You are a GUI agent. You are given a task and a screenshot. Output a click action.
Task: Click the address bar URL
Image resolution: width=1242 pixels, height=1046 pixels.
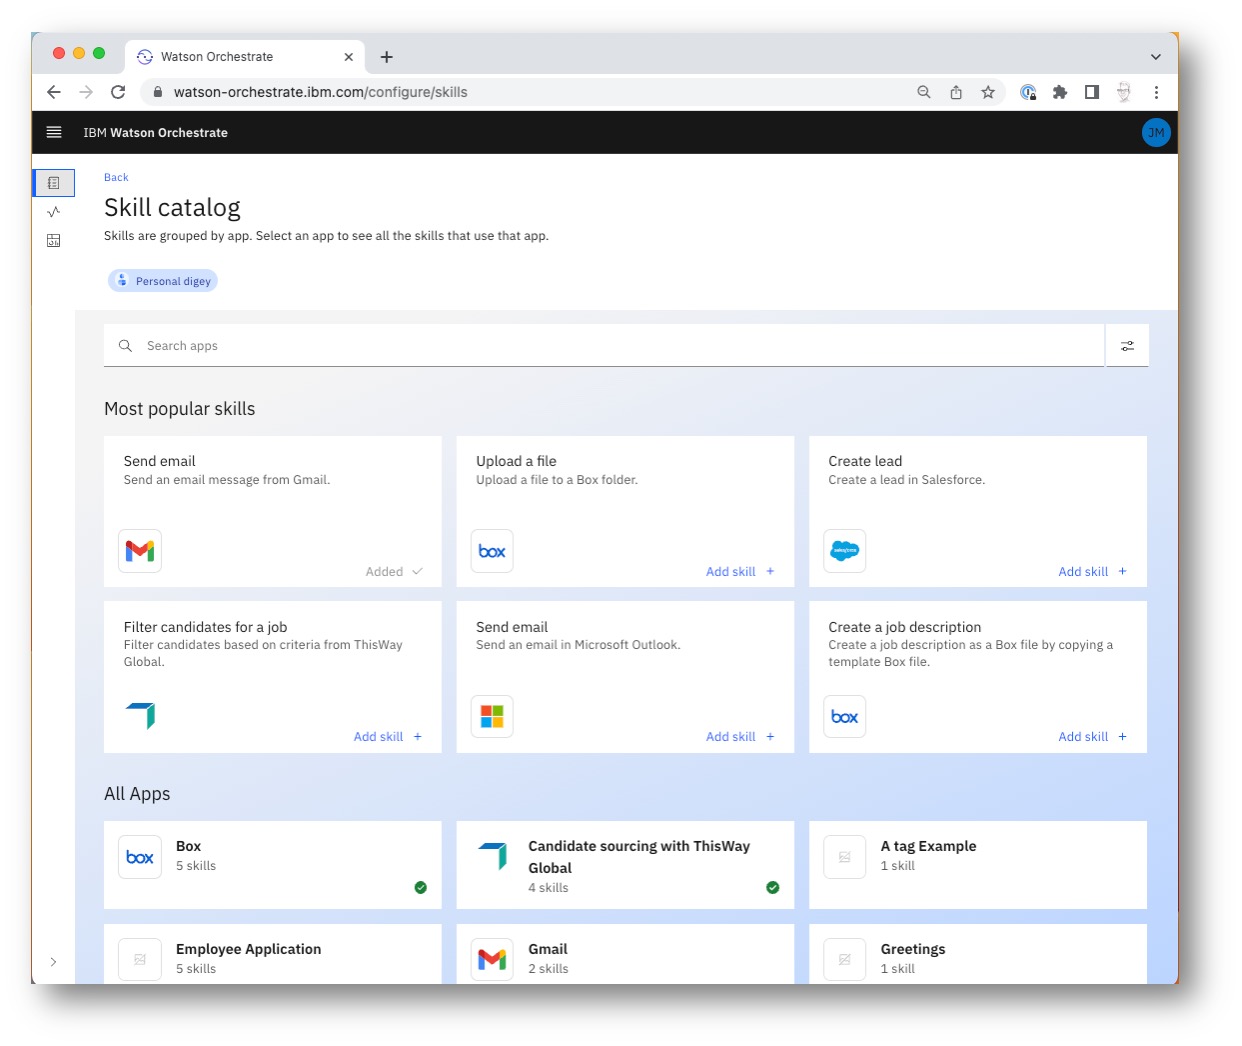(x=320, y=92)
